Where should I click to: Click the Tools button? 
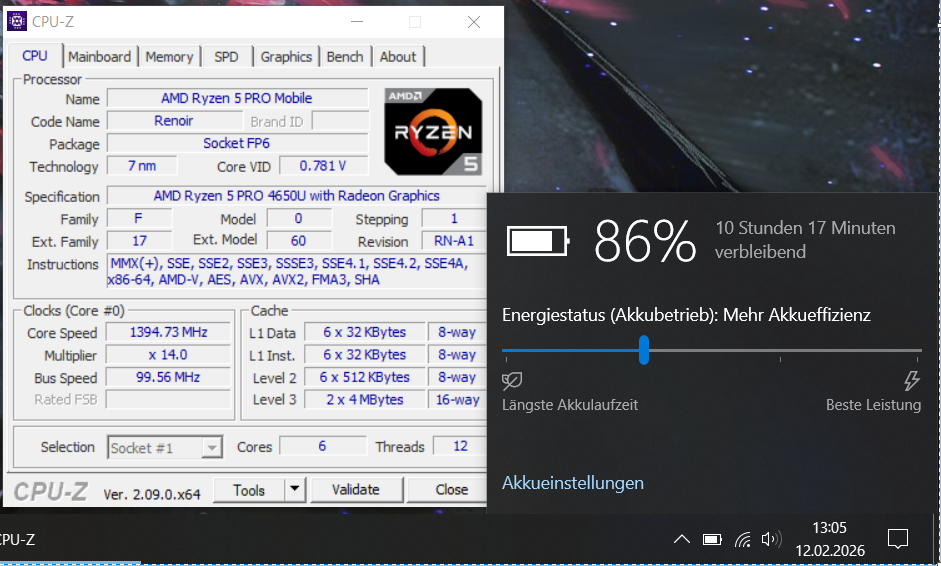tap(249, 490)
